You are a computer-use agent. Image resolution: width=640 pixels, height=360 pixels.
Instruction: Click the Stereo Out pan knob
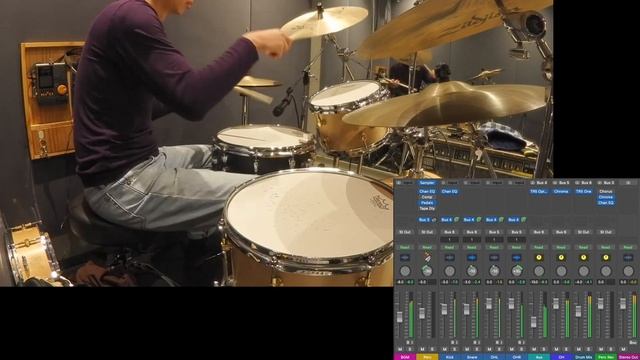click(629, 271)
